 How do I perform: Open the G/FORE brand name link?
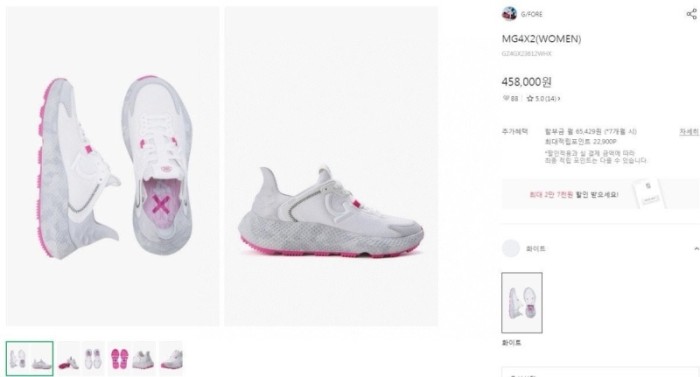click(531, 14)
